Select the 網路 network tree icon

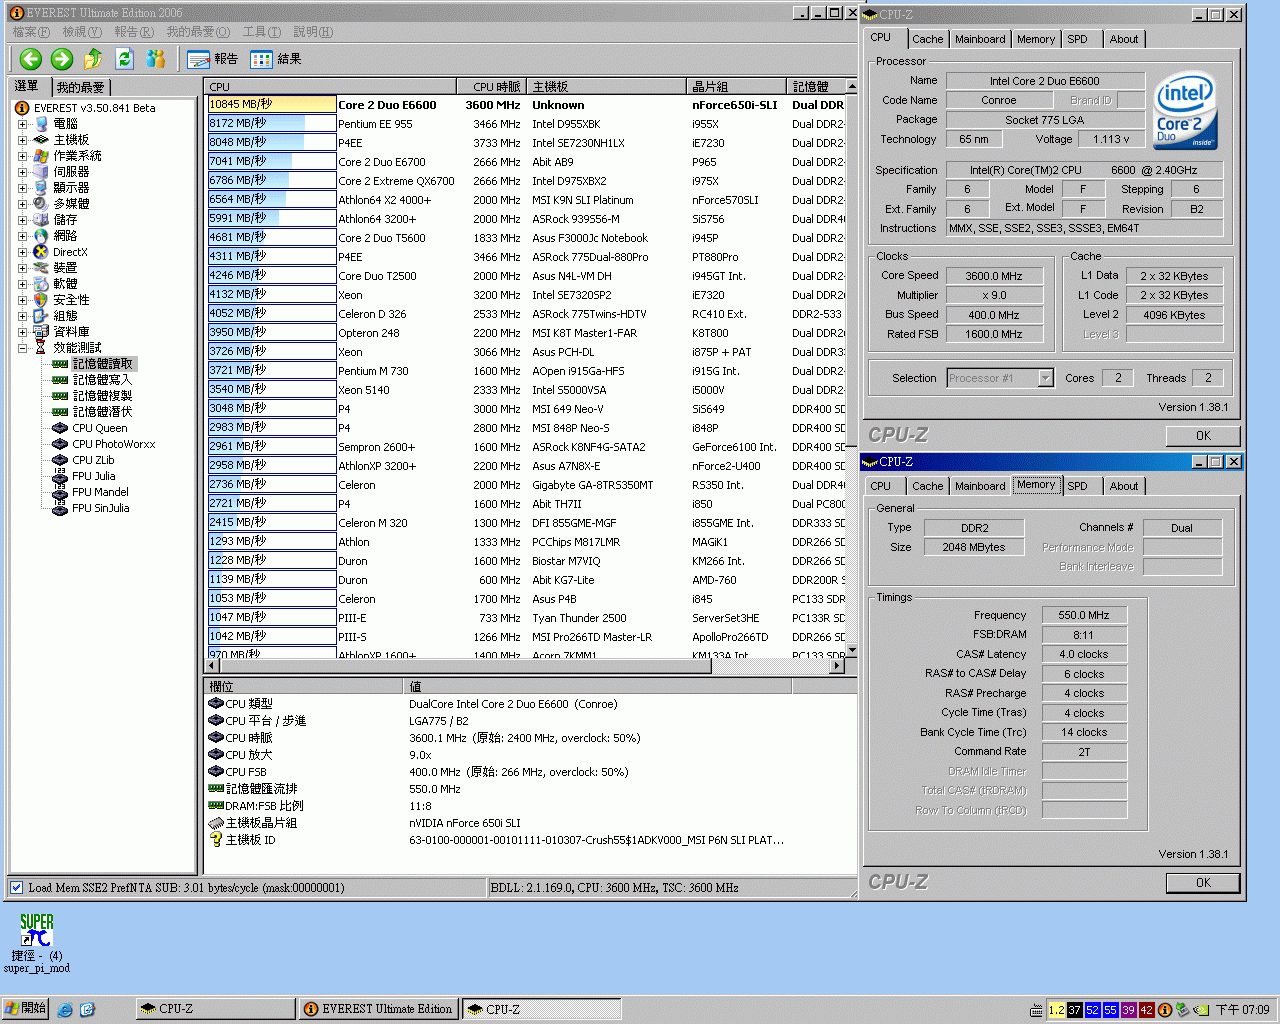41,236
